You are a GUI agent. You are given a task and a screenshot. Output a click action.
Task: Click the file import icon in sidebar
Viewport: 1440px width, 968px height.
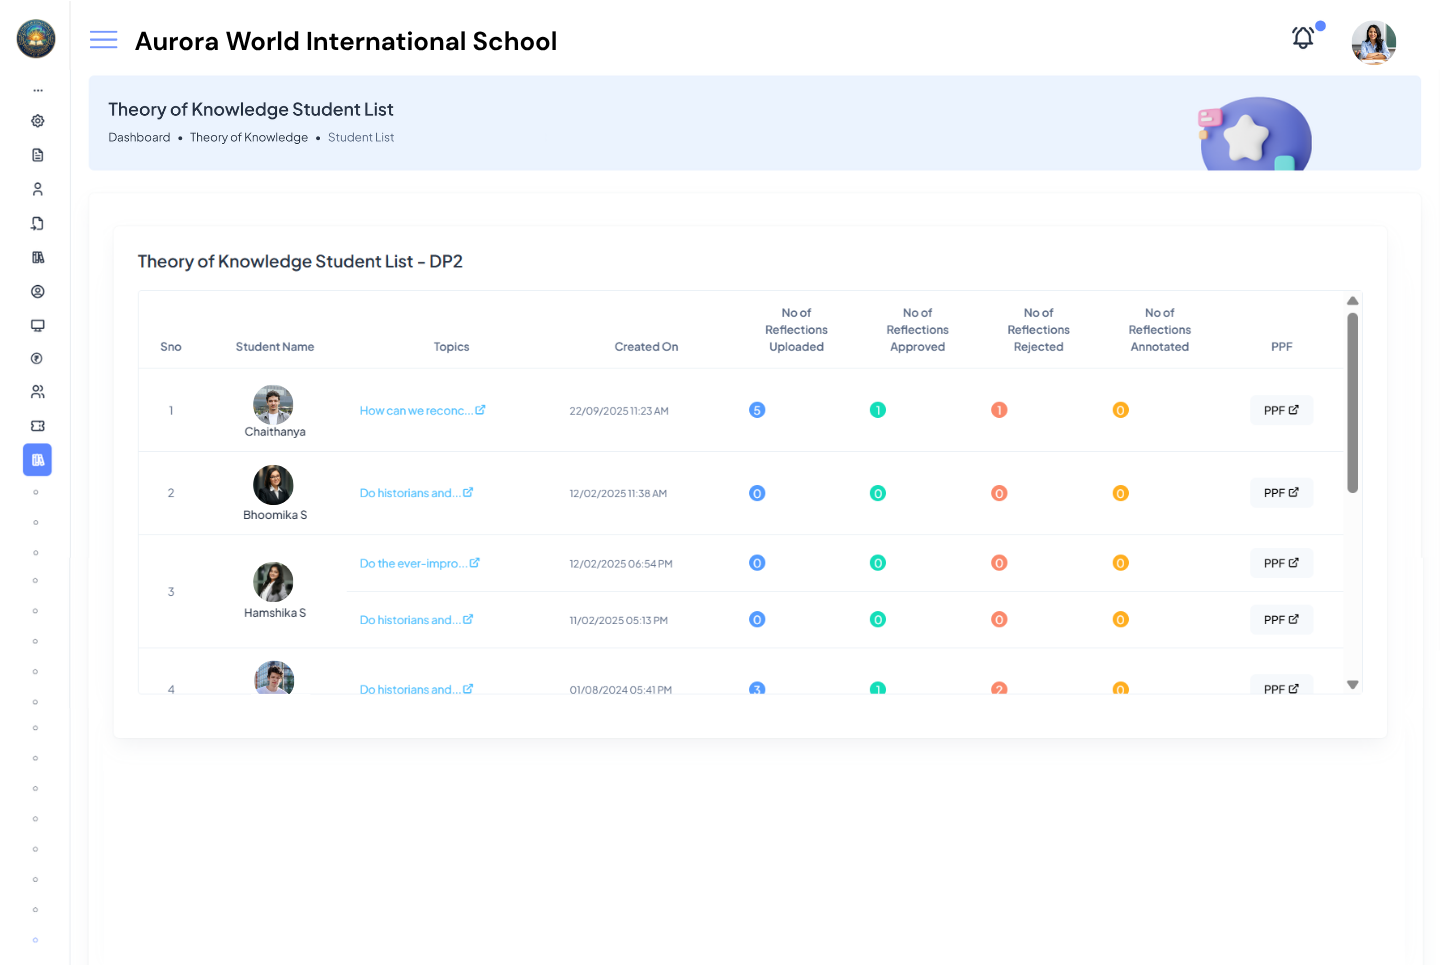click(x=38, y=223)
